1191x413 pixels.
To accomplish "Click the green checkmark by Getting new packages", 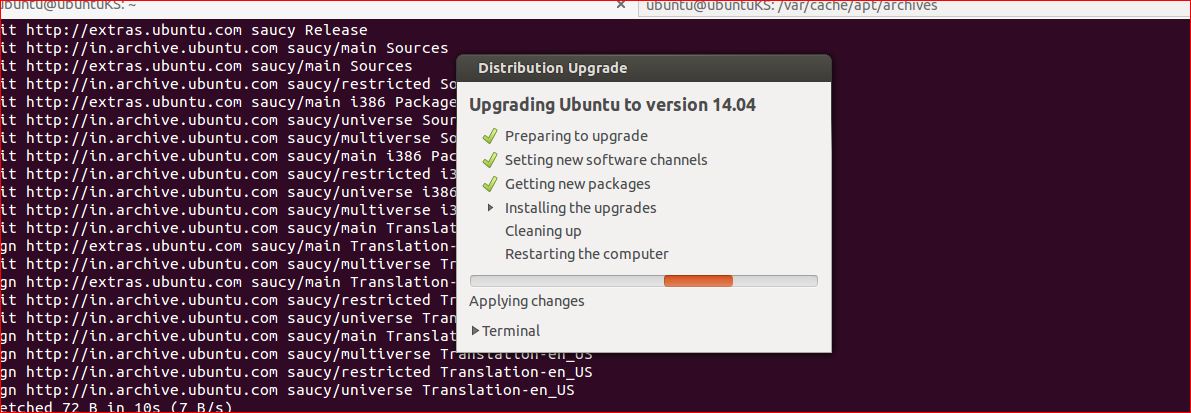I will (489, 184).
